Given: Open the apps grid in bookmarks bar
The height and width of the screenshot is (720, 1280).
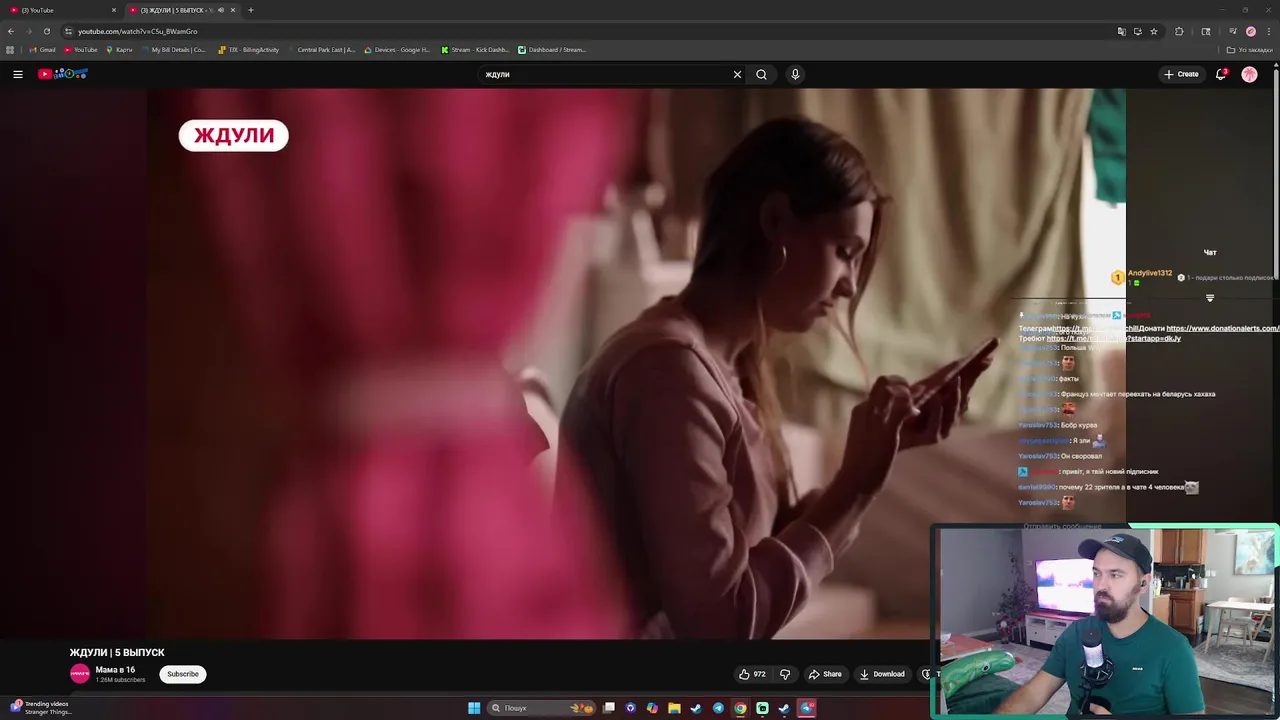Looking at the screenshot, I should point(10,50).
